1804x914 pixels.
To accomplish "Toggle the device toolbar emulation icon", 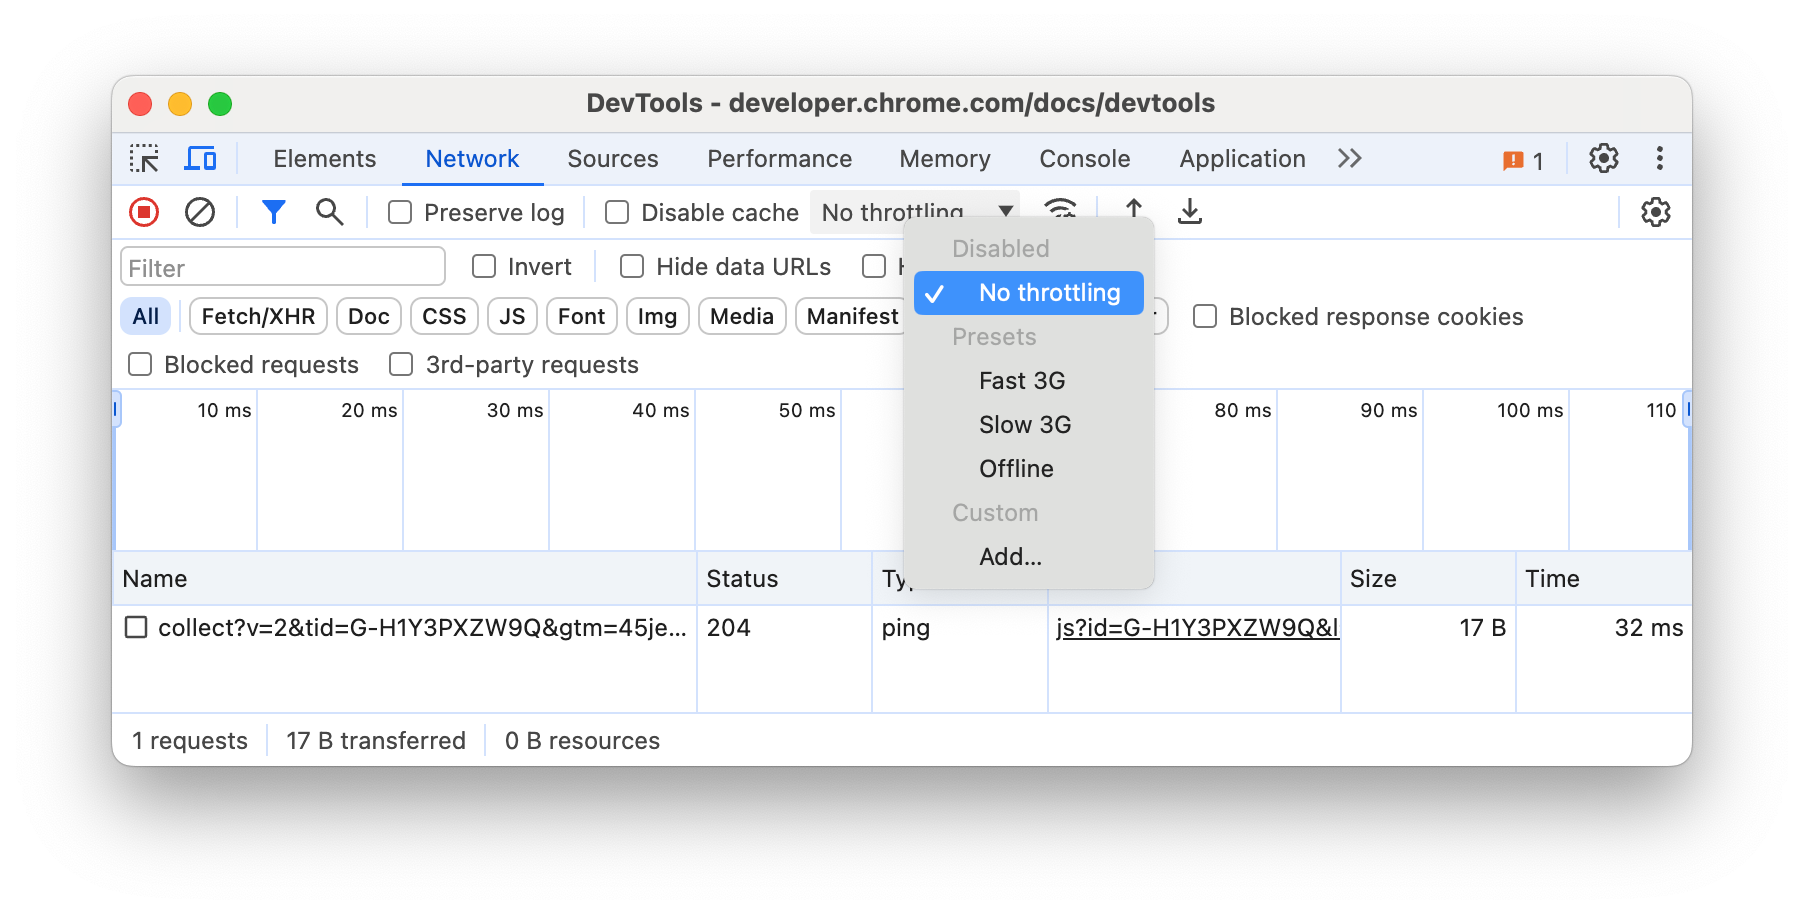I will tap(201, 158).
